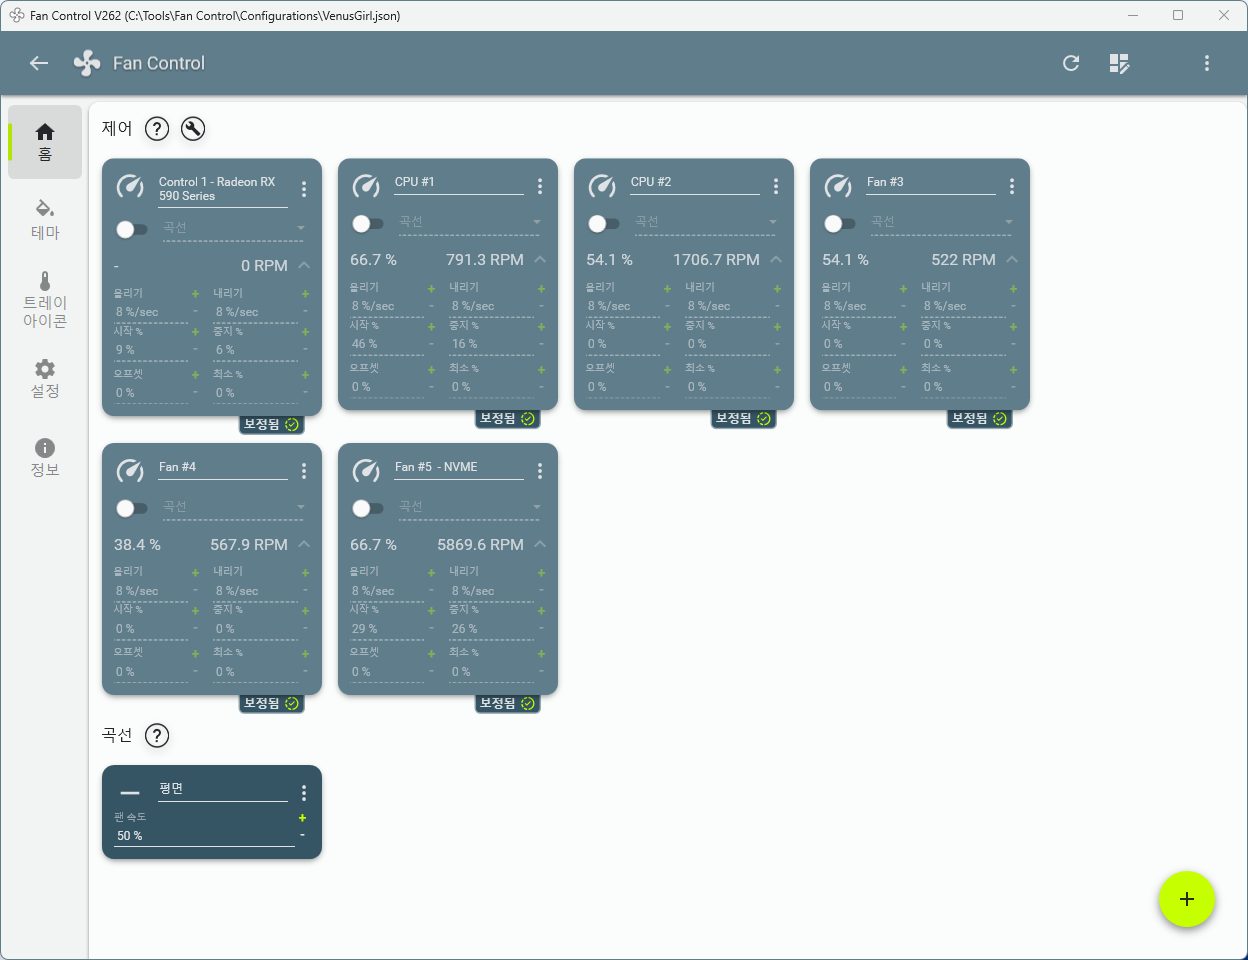Viewport: 1248px width, 960px height.
Task: Open 곡선 dropdown on CPU #2 card
Action: coord(706,223)
